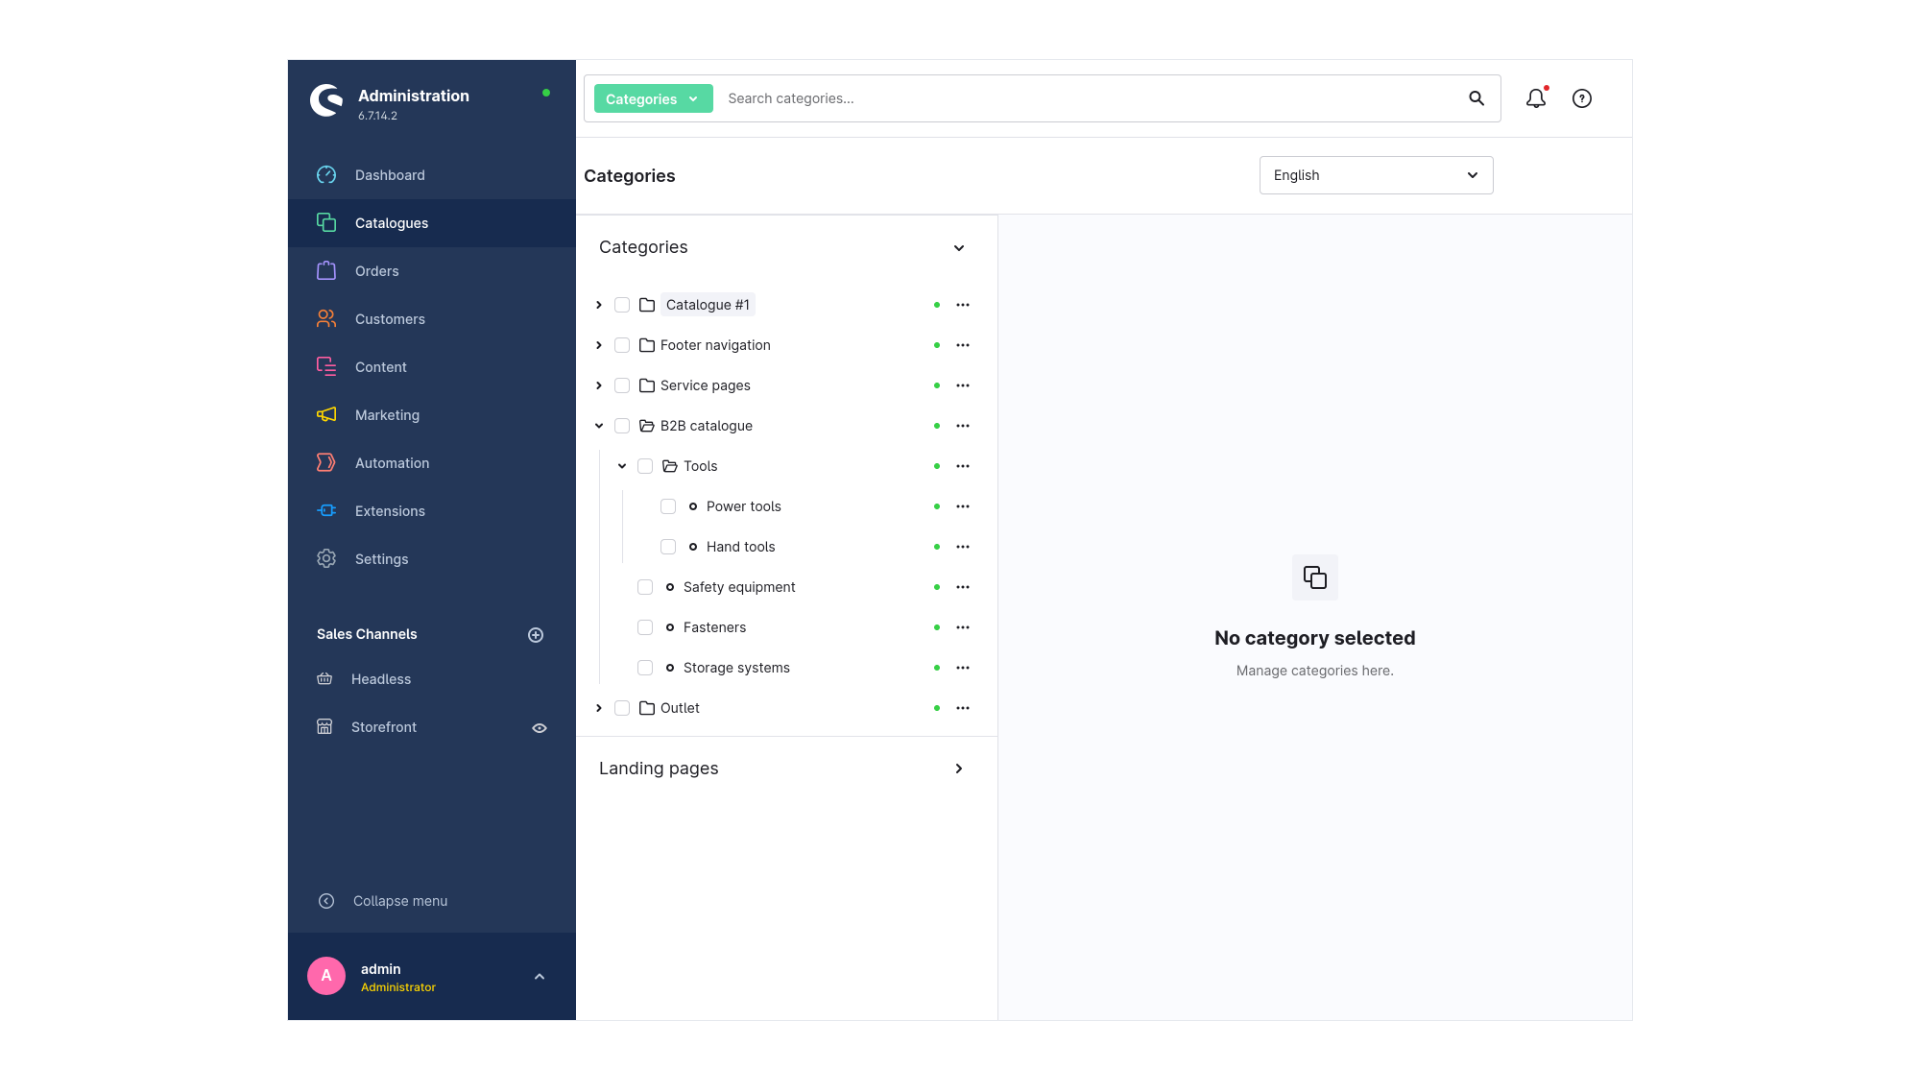
Task: Collapse the Categories panel chevron
Action: tap(958, 248)
